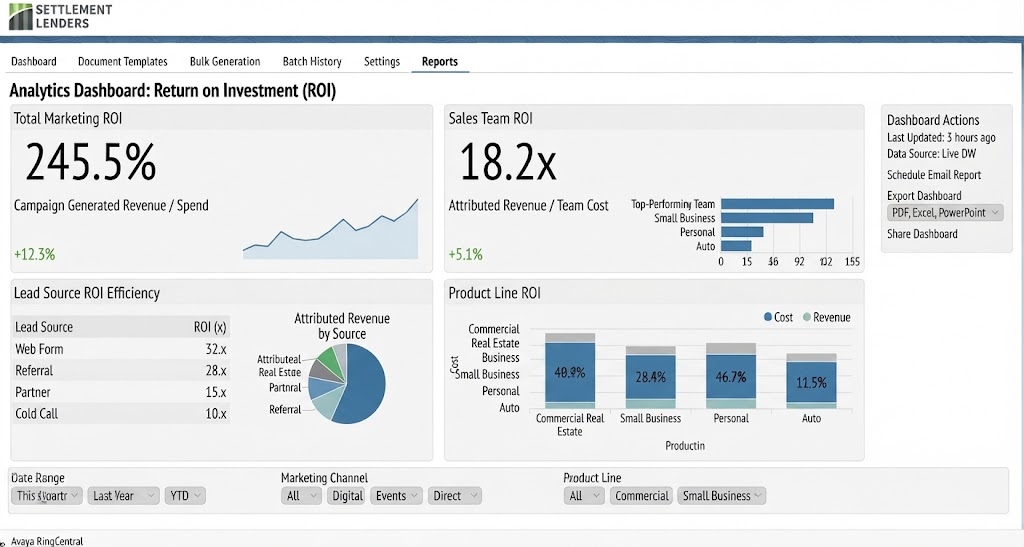Expand the Marketing Channel All dropdown
1024x547 pixels.
[302, 496]
